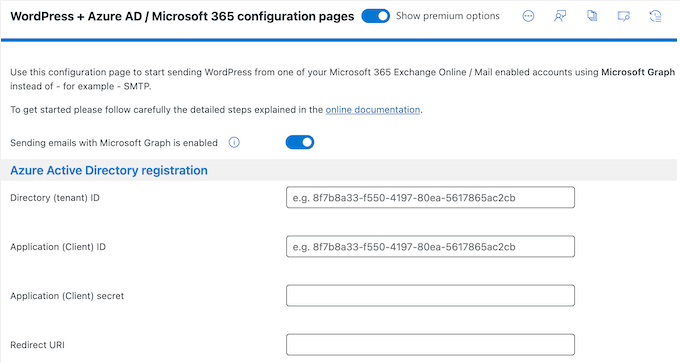This screenshot has height=363, width=680.
Task: Open the online documentation link
Action: pyautogui.click(x=373, y=110)
